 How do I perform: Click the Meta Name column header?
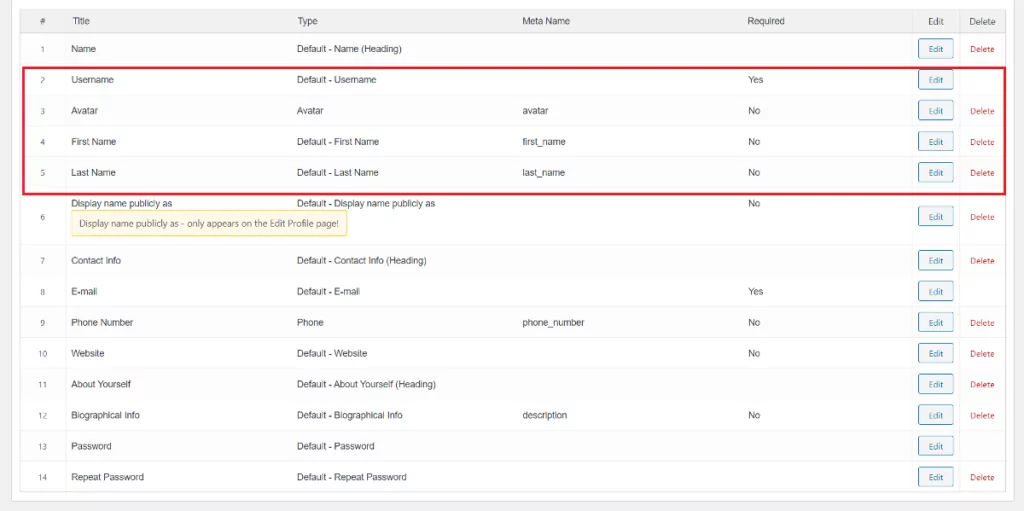click(547, 21)
